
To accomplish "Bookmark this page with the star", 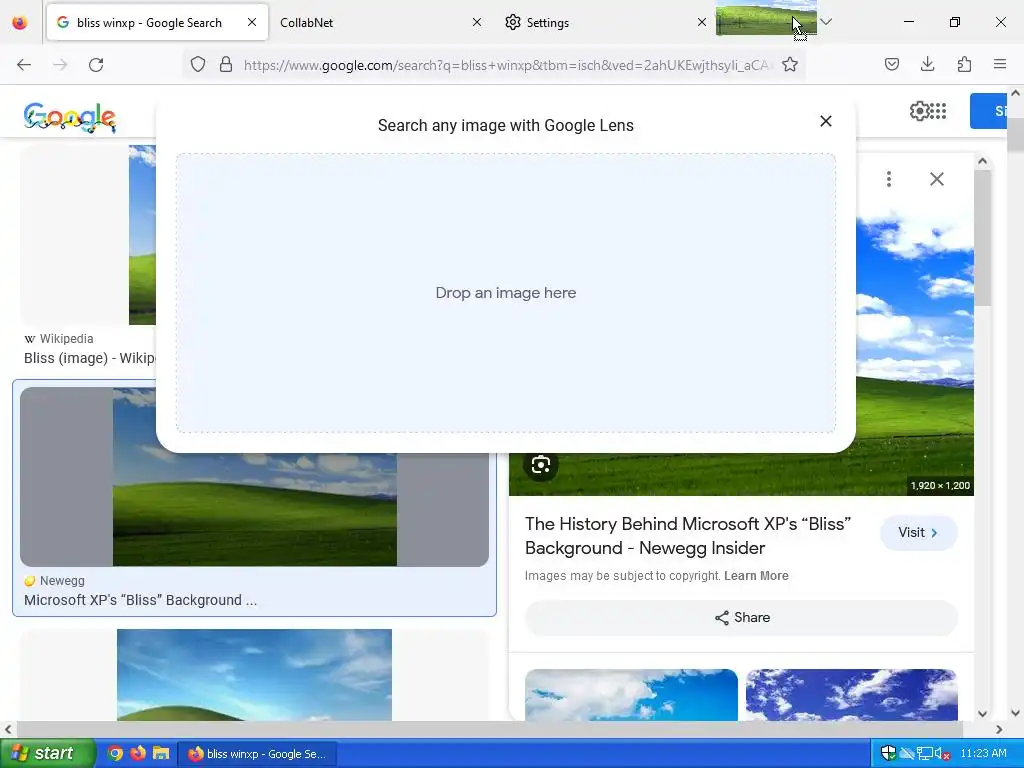I will [790, 64].
